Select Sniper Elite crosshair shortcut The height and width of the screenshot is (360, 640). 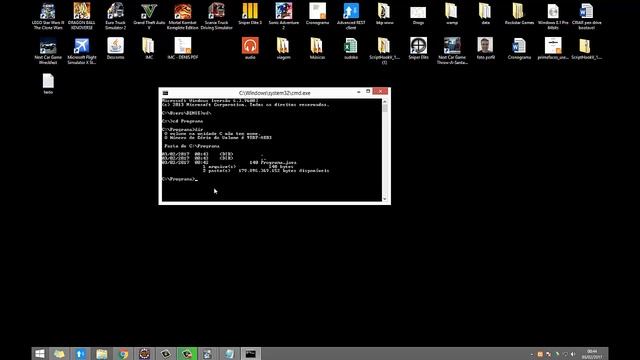[x=418, y=49]
